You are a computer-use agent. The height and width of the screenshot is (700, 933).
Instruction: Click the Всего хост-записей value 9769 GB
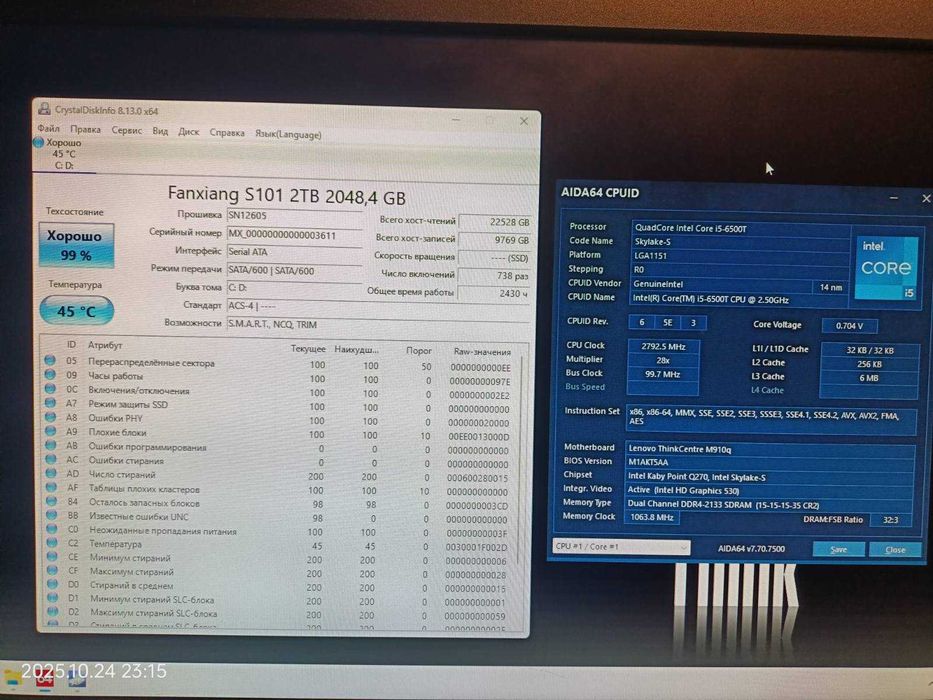click(x=495, y=240)
